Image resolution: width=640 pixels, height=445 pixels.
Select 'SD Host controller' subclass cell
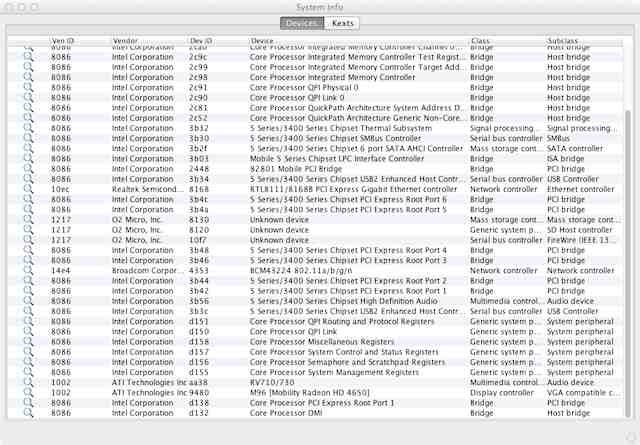[580, 230]
